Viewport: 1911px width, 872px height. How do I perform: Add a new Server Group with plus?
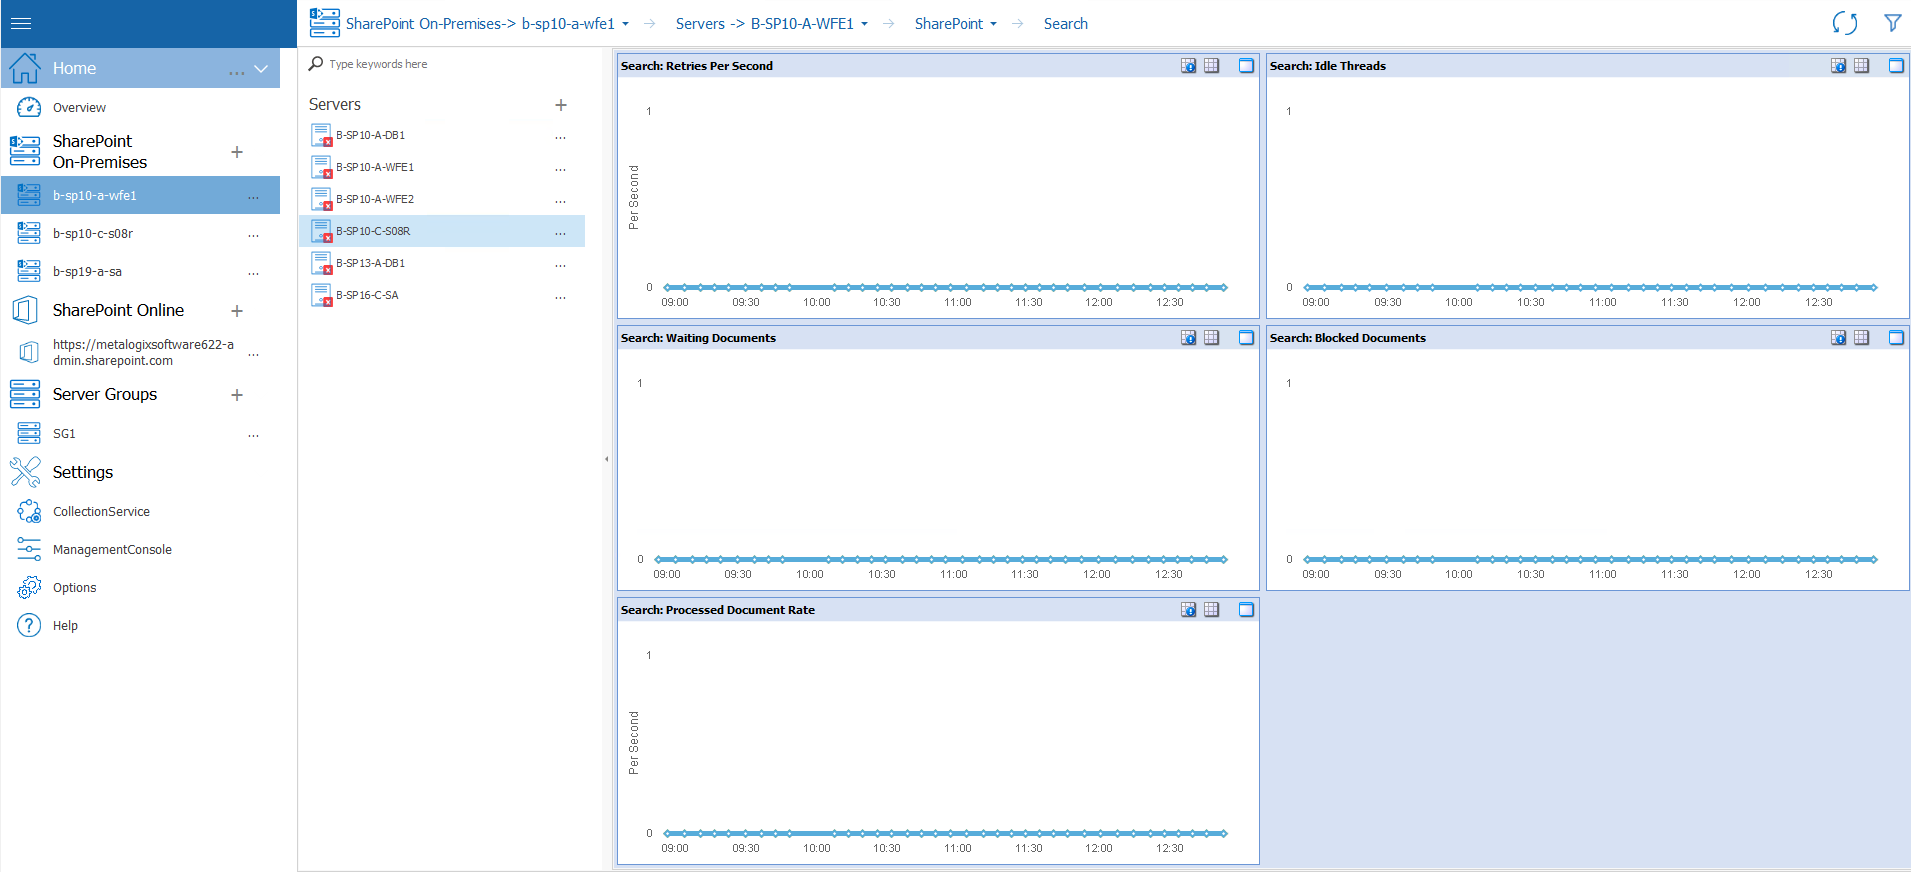pyautogui.click(x=237, y=395)
